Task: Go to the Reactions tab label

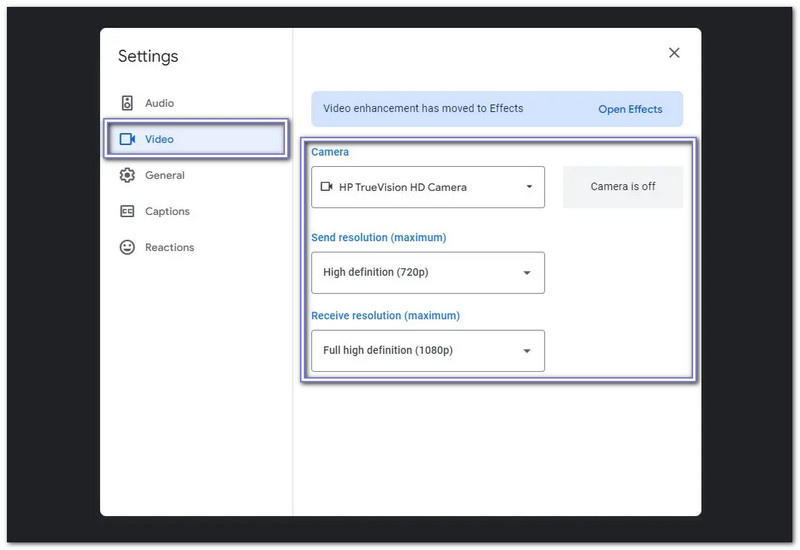Action: pyautogui.click(x=169, y=247)
